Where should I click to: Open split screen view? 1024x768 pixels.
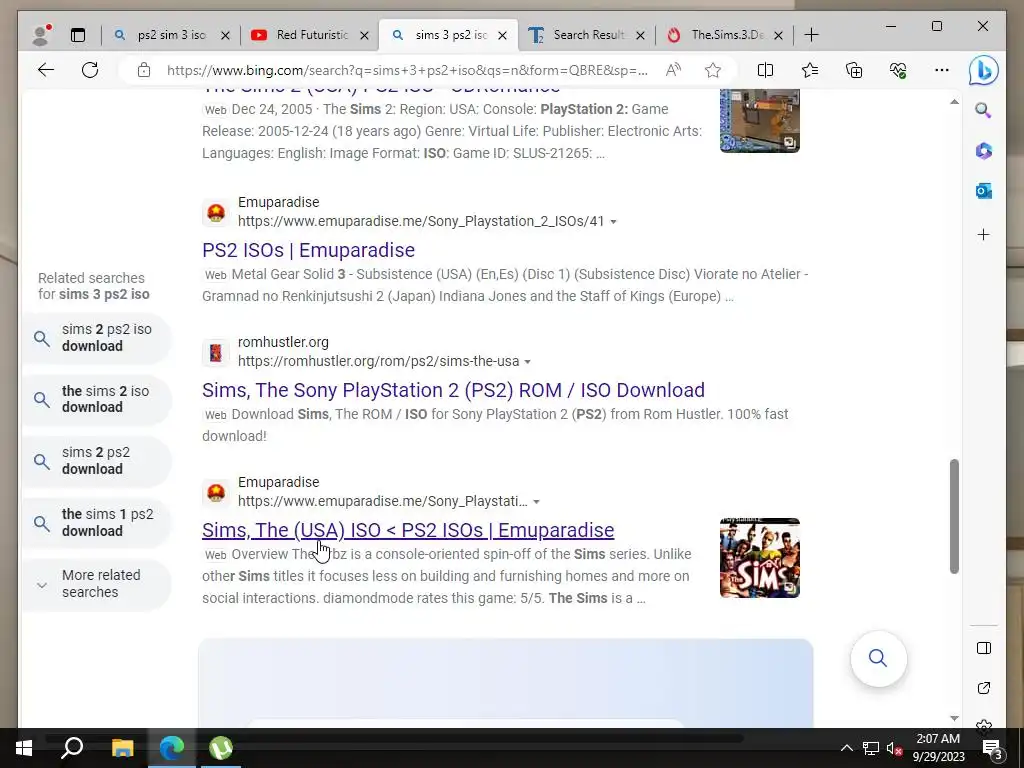coord(765,70)
